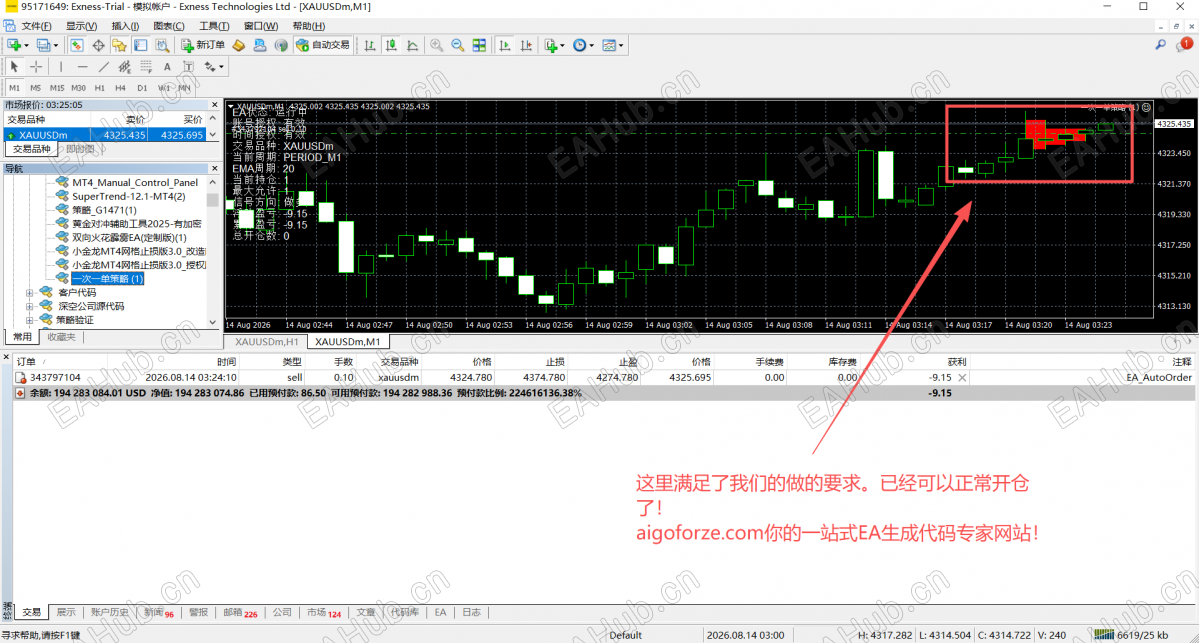1199x643 pixels.
Task: Open the 日志 journal tab
Action: coord(472,612)
